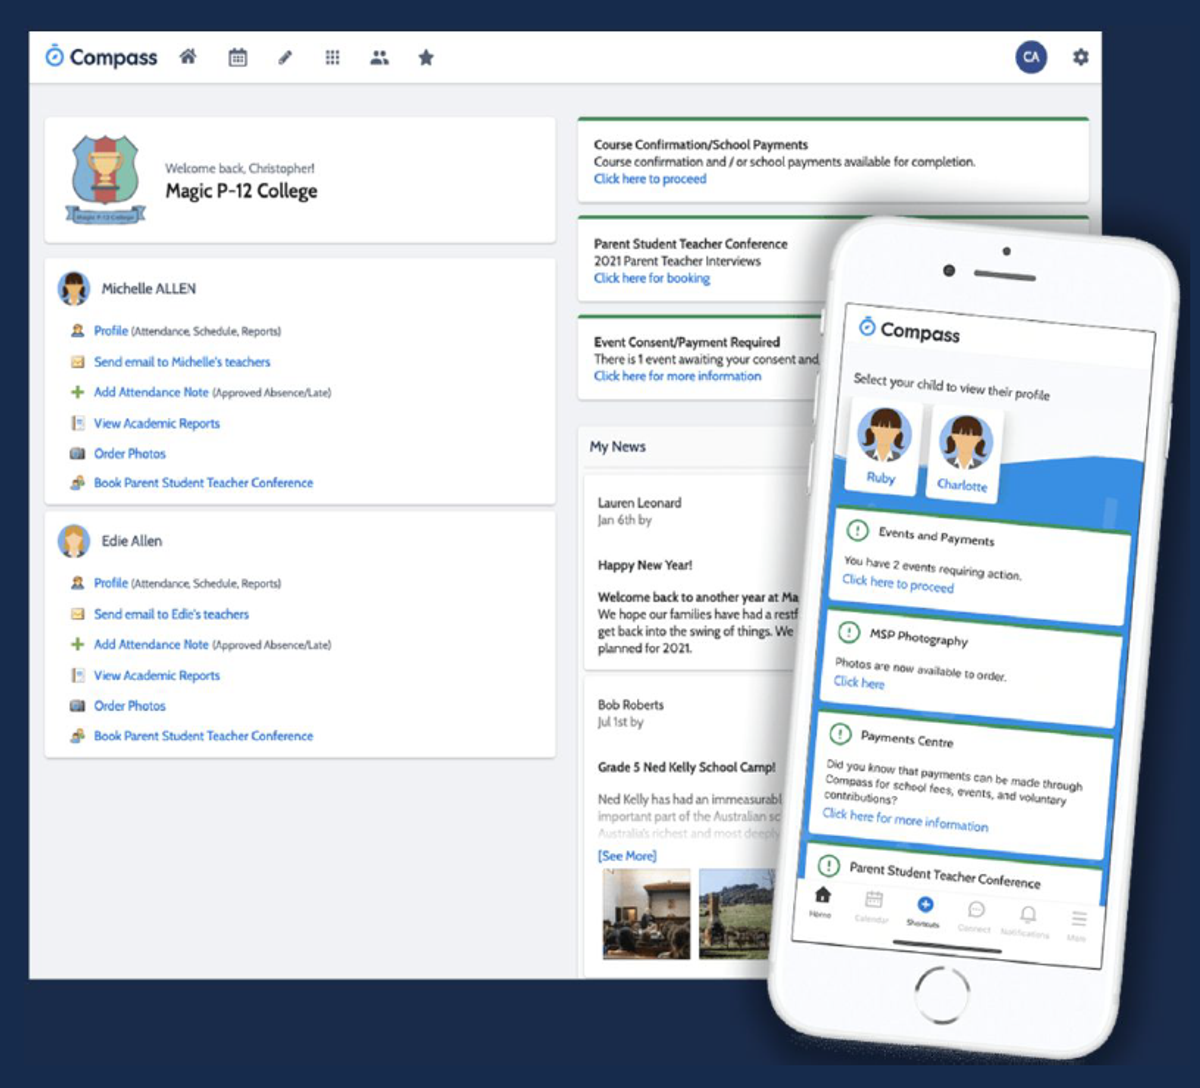Click here to proceed with Course Confirmation
The width and height of the screenshot is (1200, 1088).
(650, 179)
